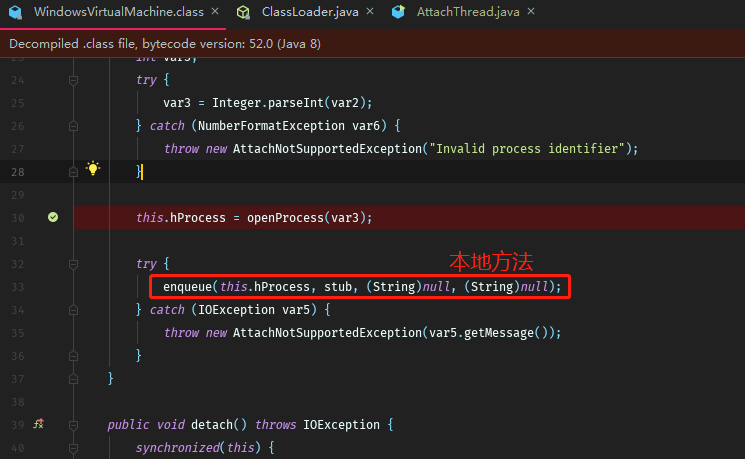Collapse the catch IOException block at line 34
Image resolution: width=745 pixels, height=459 pixels.
pos(73,310)
